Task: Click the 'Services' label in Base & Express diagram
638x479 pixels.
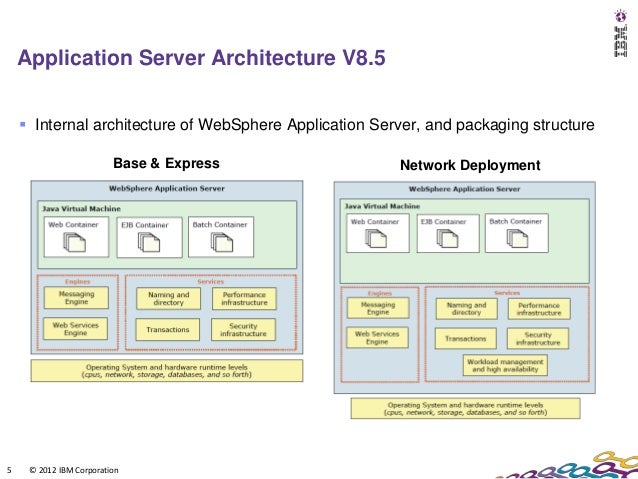Action: [210, 282]
